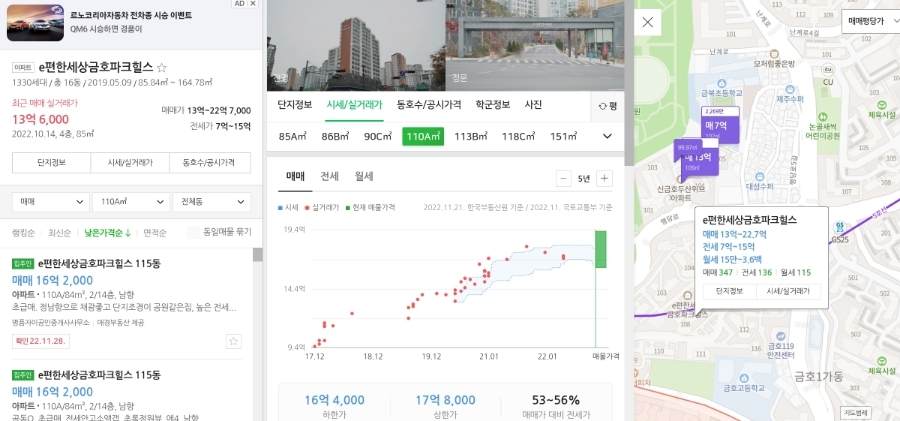The width and height of the screenshot is (900, 421).
Task: Close the ad banner with X
Action: pos(253,3)
